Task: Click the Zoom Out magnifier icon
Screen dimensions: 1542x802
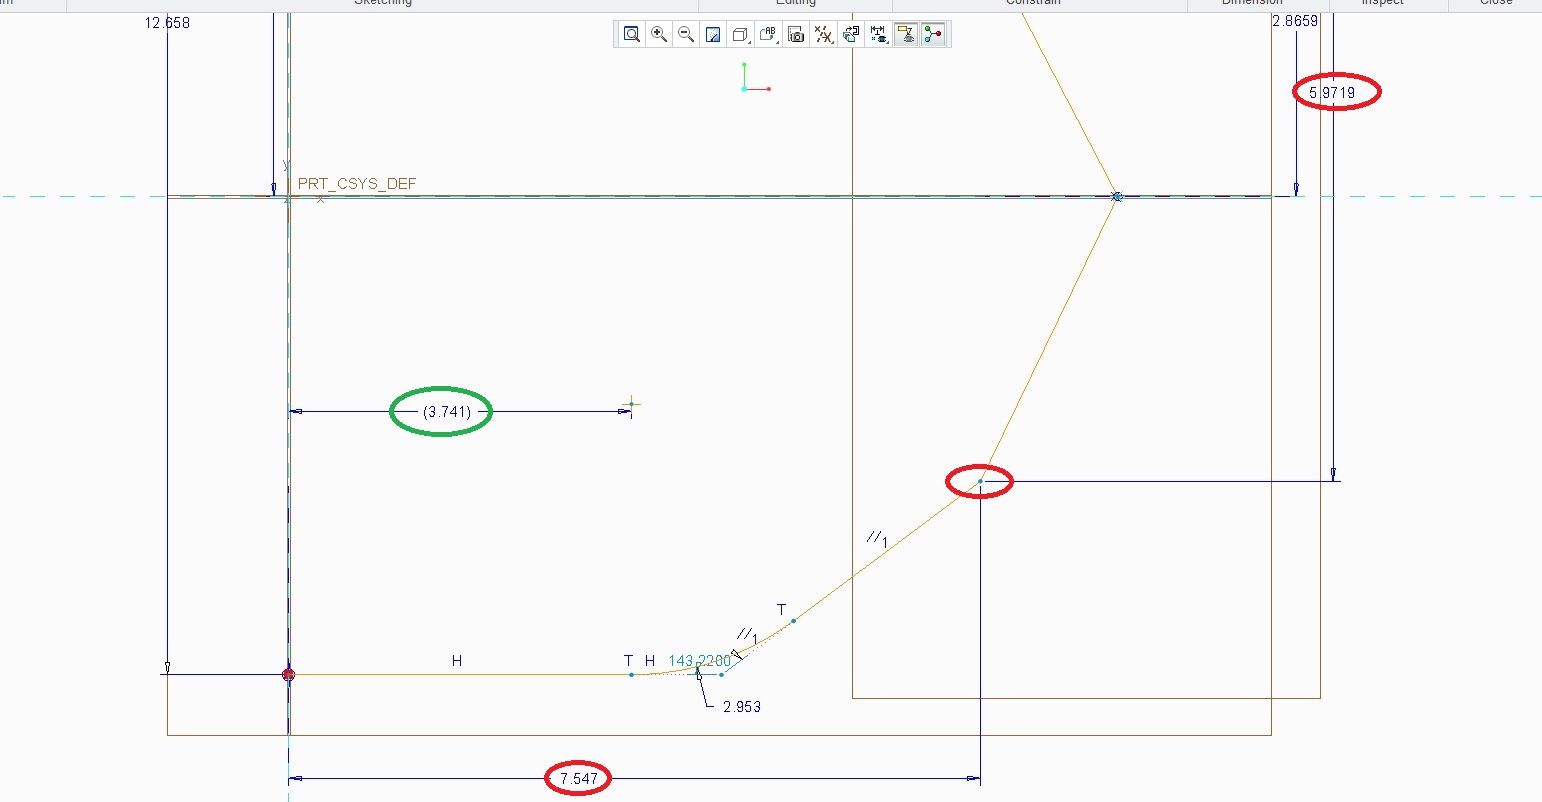Action: click(x=686, y=35)
